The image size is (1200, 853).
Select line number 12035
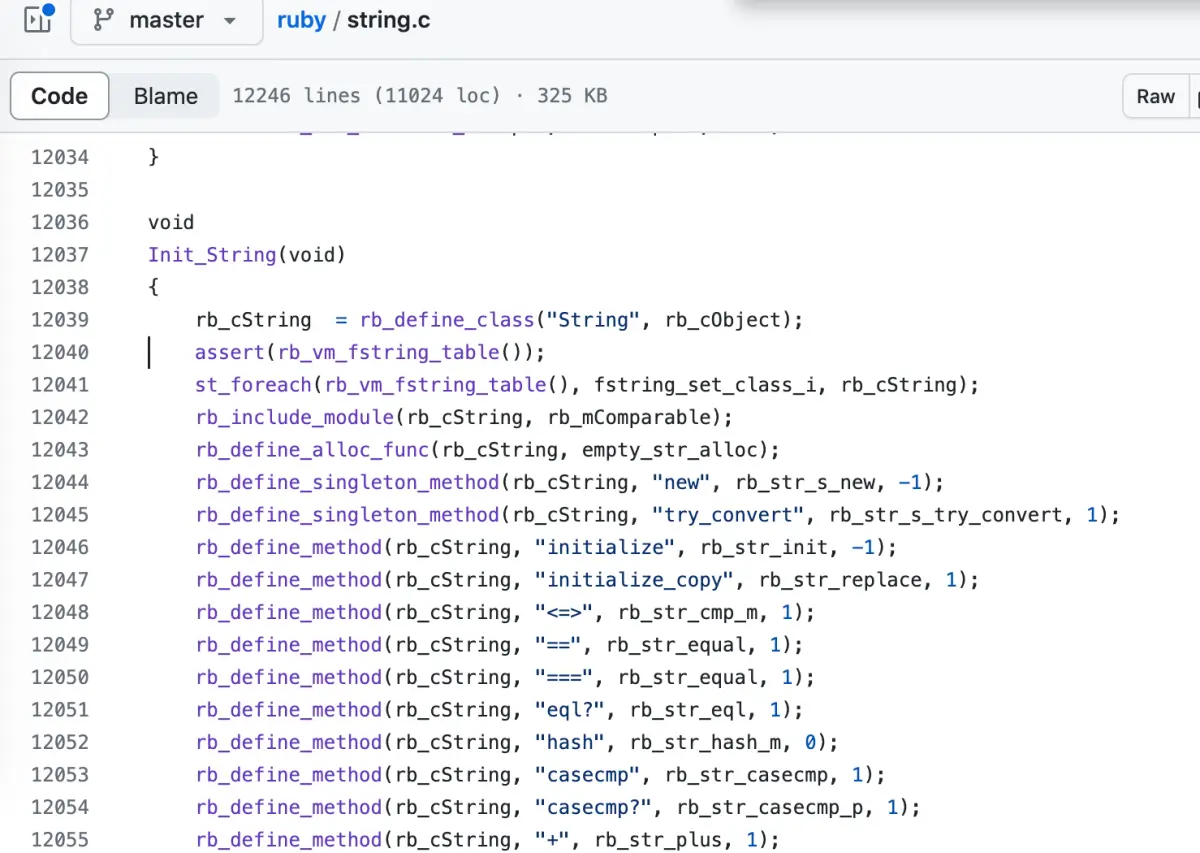point(60,189)
